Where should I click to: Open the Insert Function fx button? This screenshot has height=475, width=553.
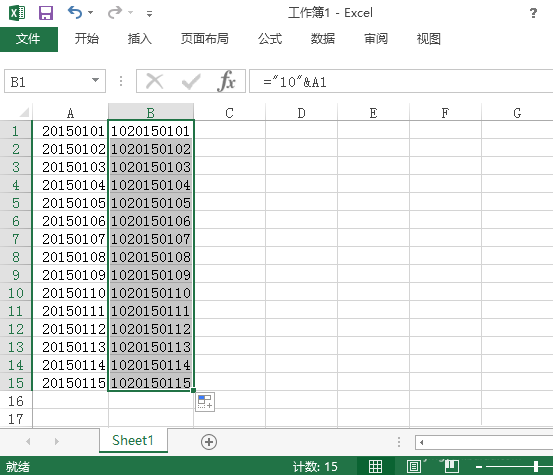point(226,81)
